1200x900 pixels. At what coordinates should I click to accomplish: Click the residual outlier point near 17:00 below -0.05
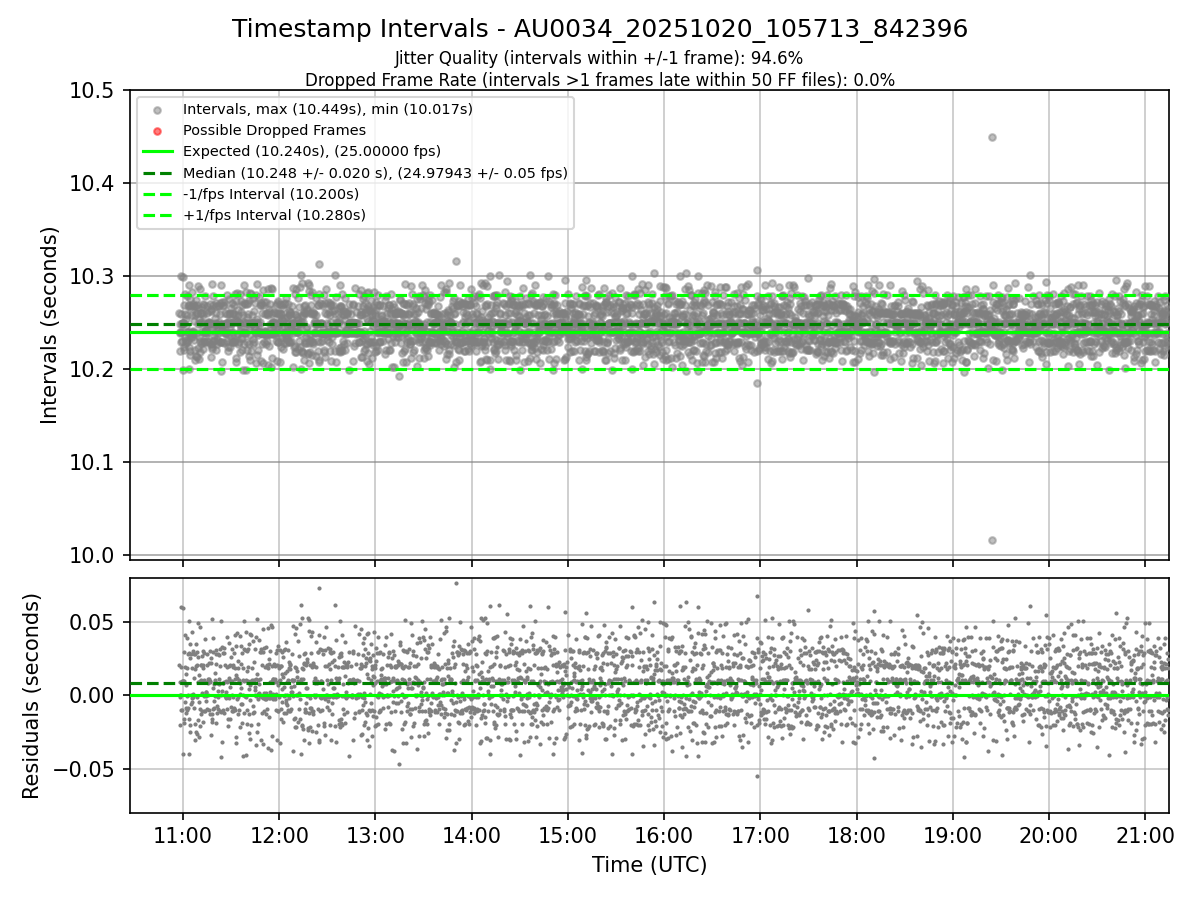(x=757, y=776)
